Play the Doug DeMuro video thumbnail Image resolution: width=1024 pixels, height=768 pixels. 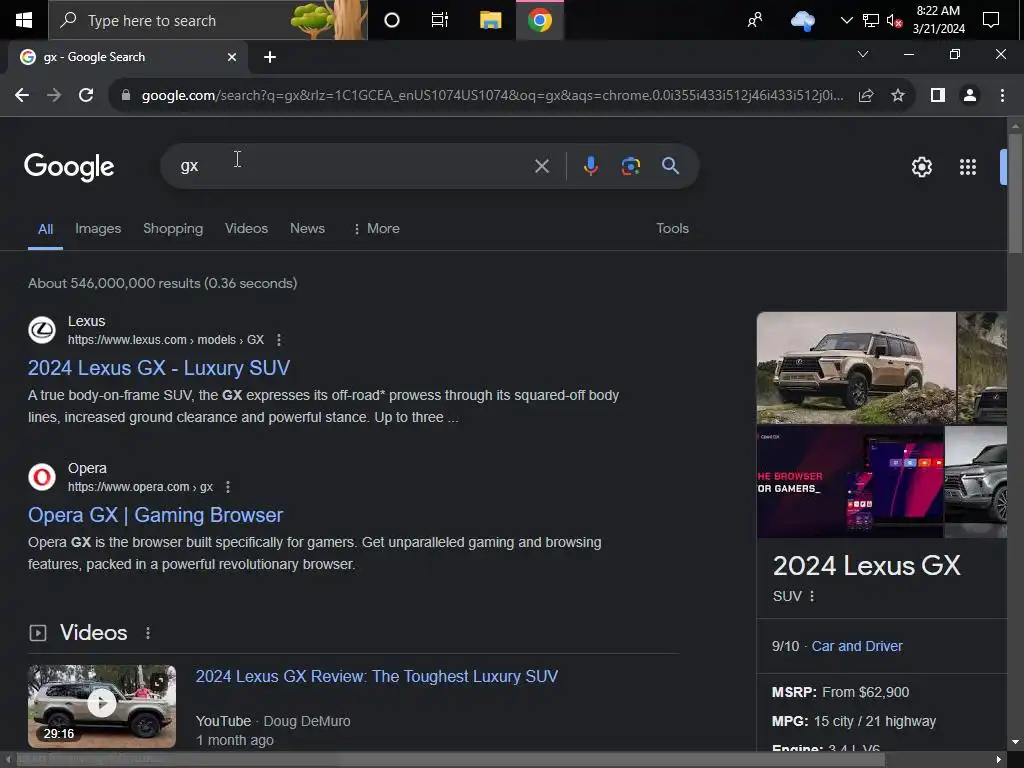(102, 706)
